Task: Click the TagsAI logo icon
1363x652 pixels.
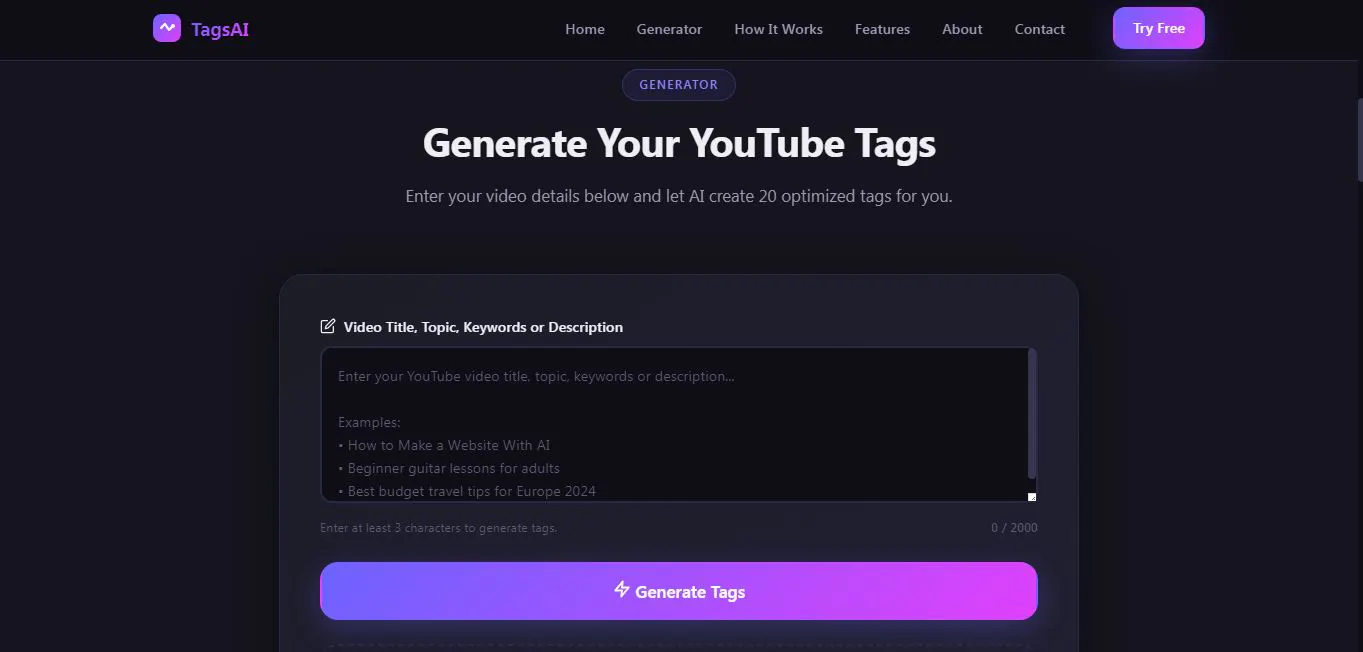Action: click(x=167, y=28)
